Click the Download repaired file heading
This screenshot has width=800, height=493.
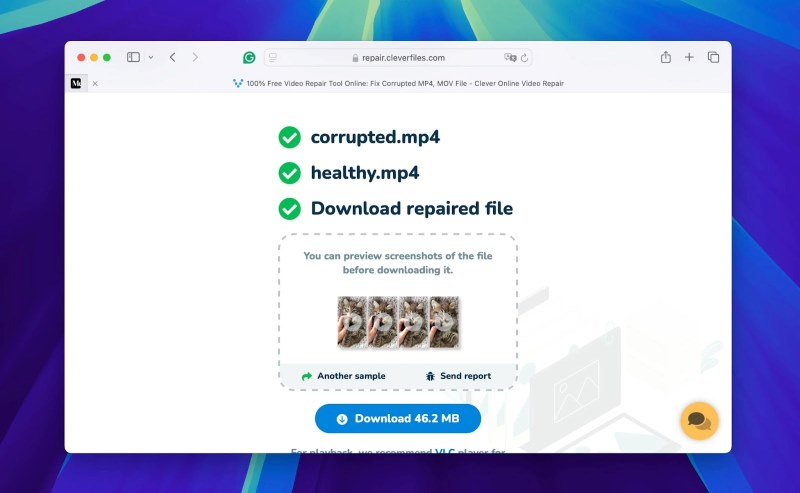point(412,208)
